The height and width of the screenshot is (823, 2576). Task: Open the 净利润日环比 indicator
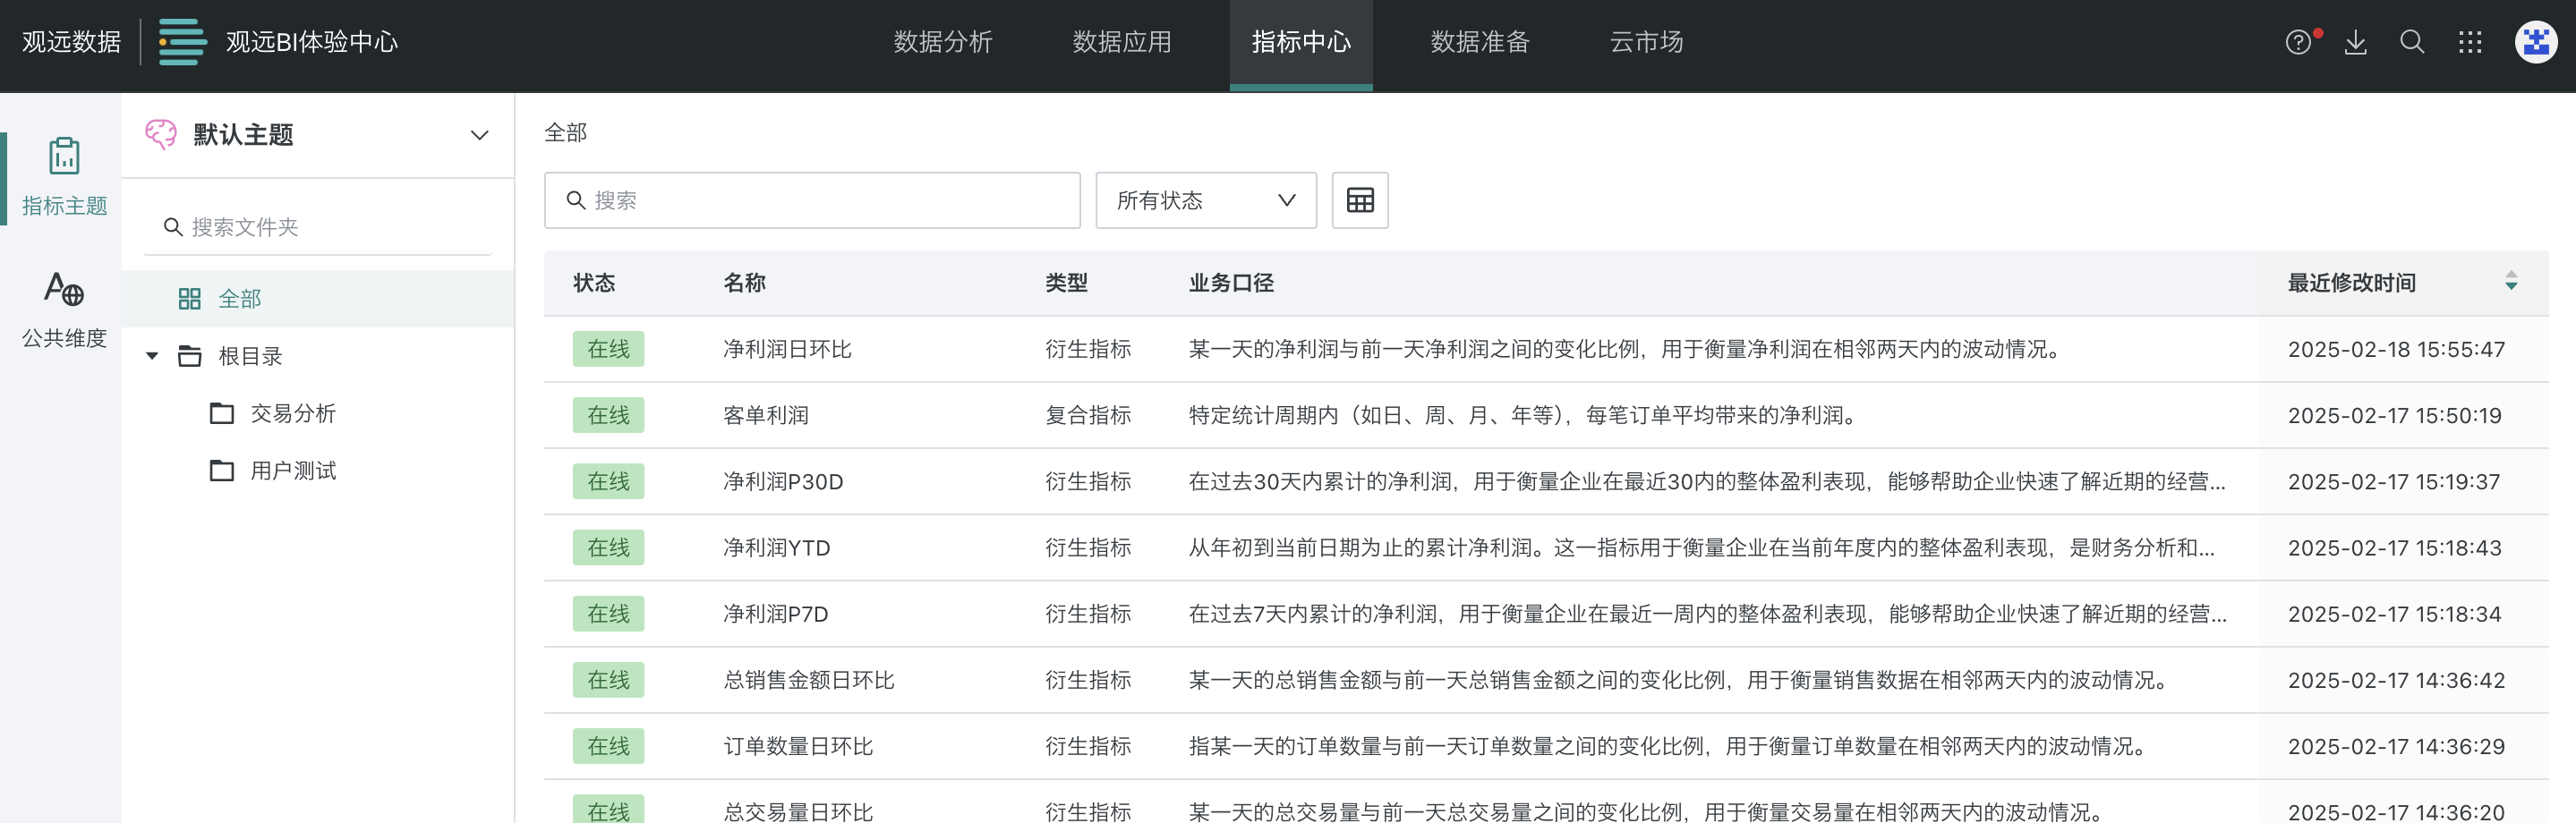click(x=787, y=349)
